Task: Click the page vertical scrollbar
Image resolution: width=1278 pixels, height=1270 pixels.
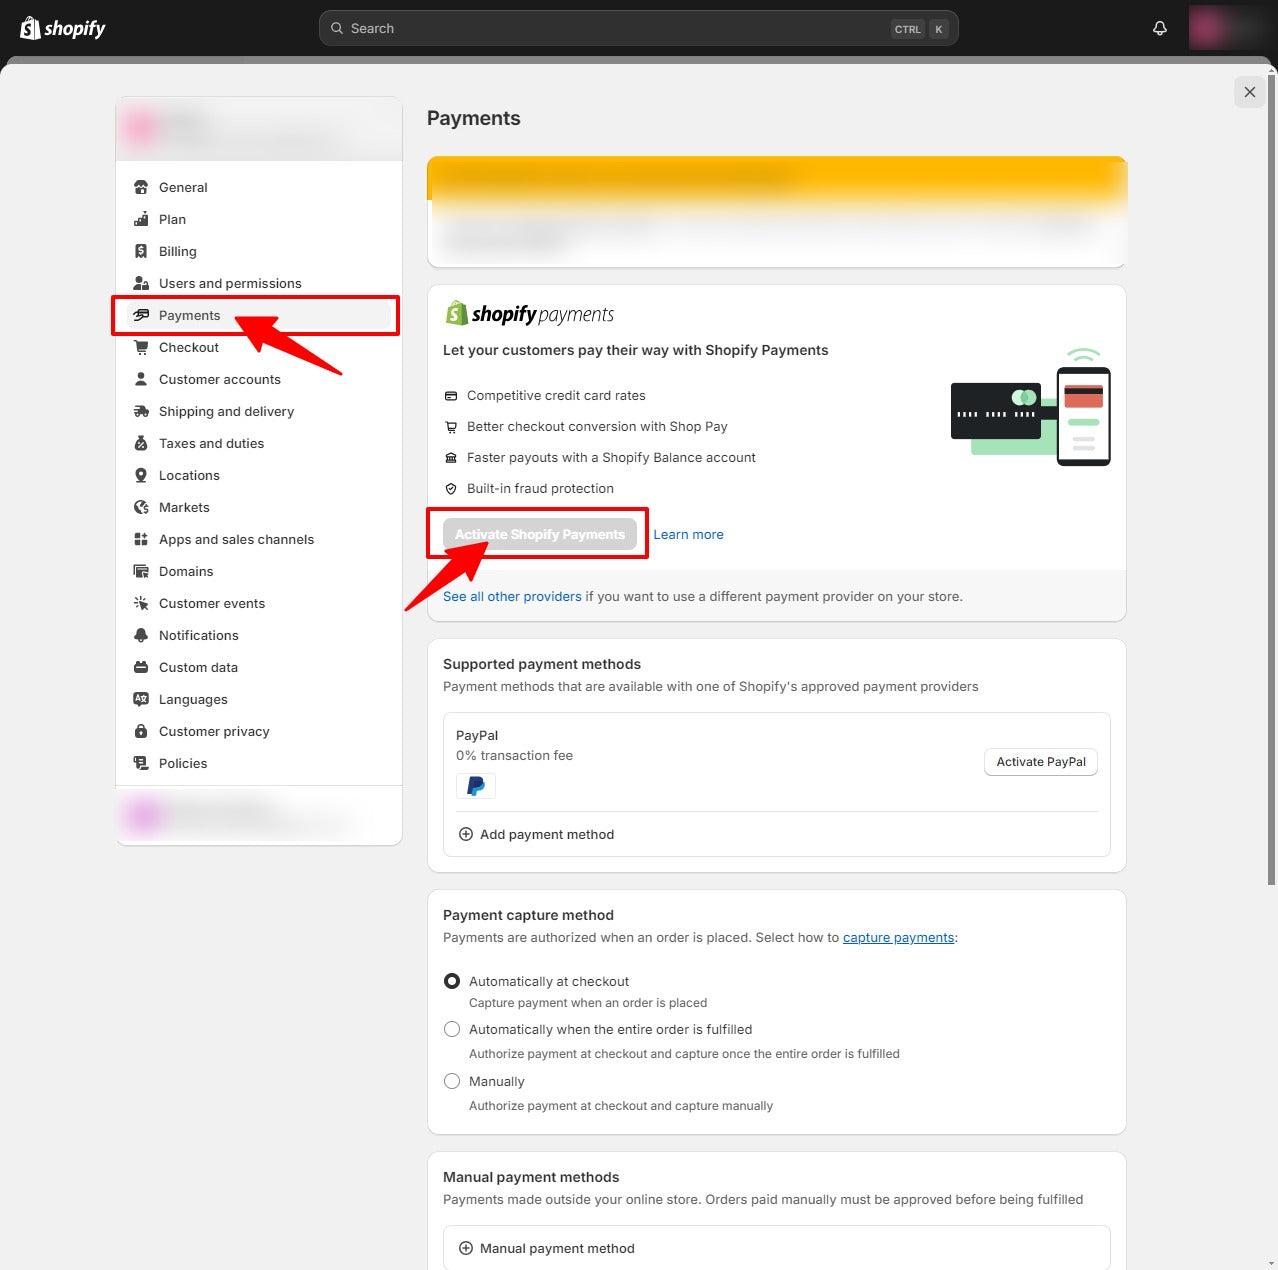Action: (1272, 480)
